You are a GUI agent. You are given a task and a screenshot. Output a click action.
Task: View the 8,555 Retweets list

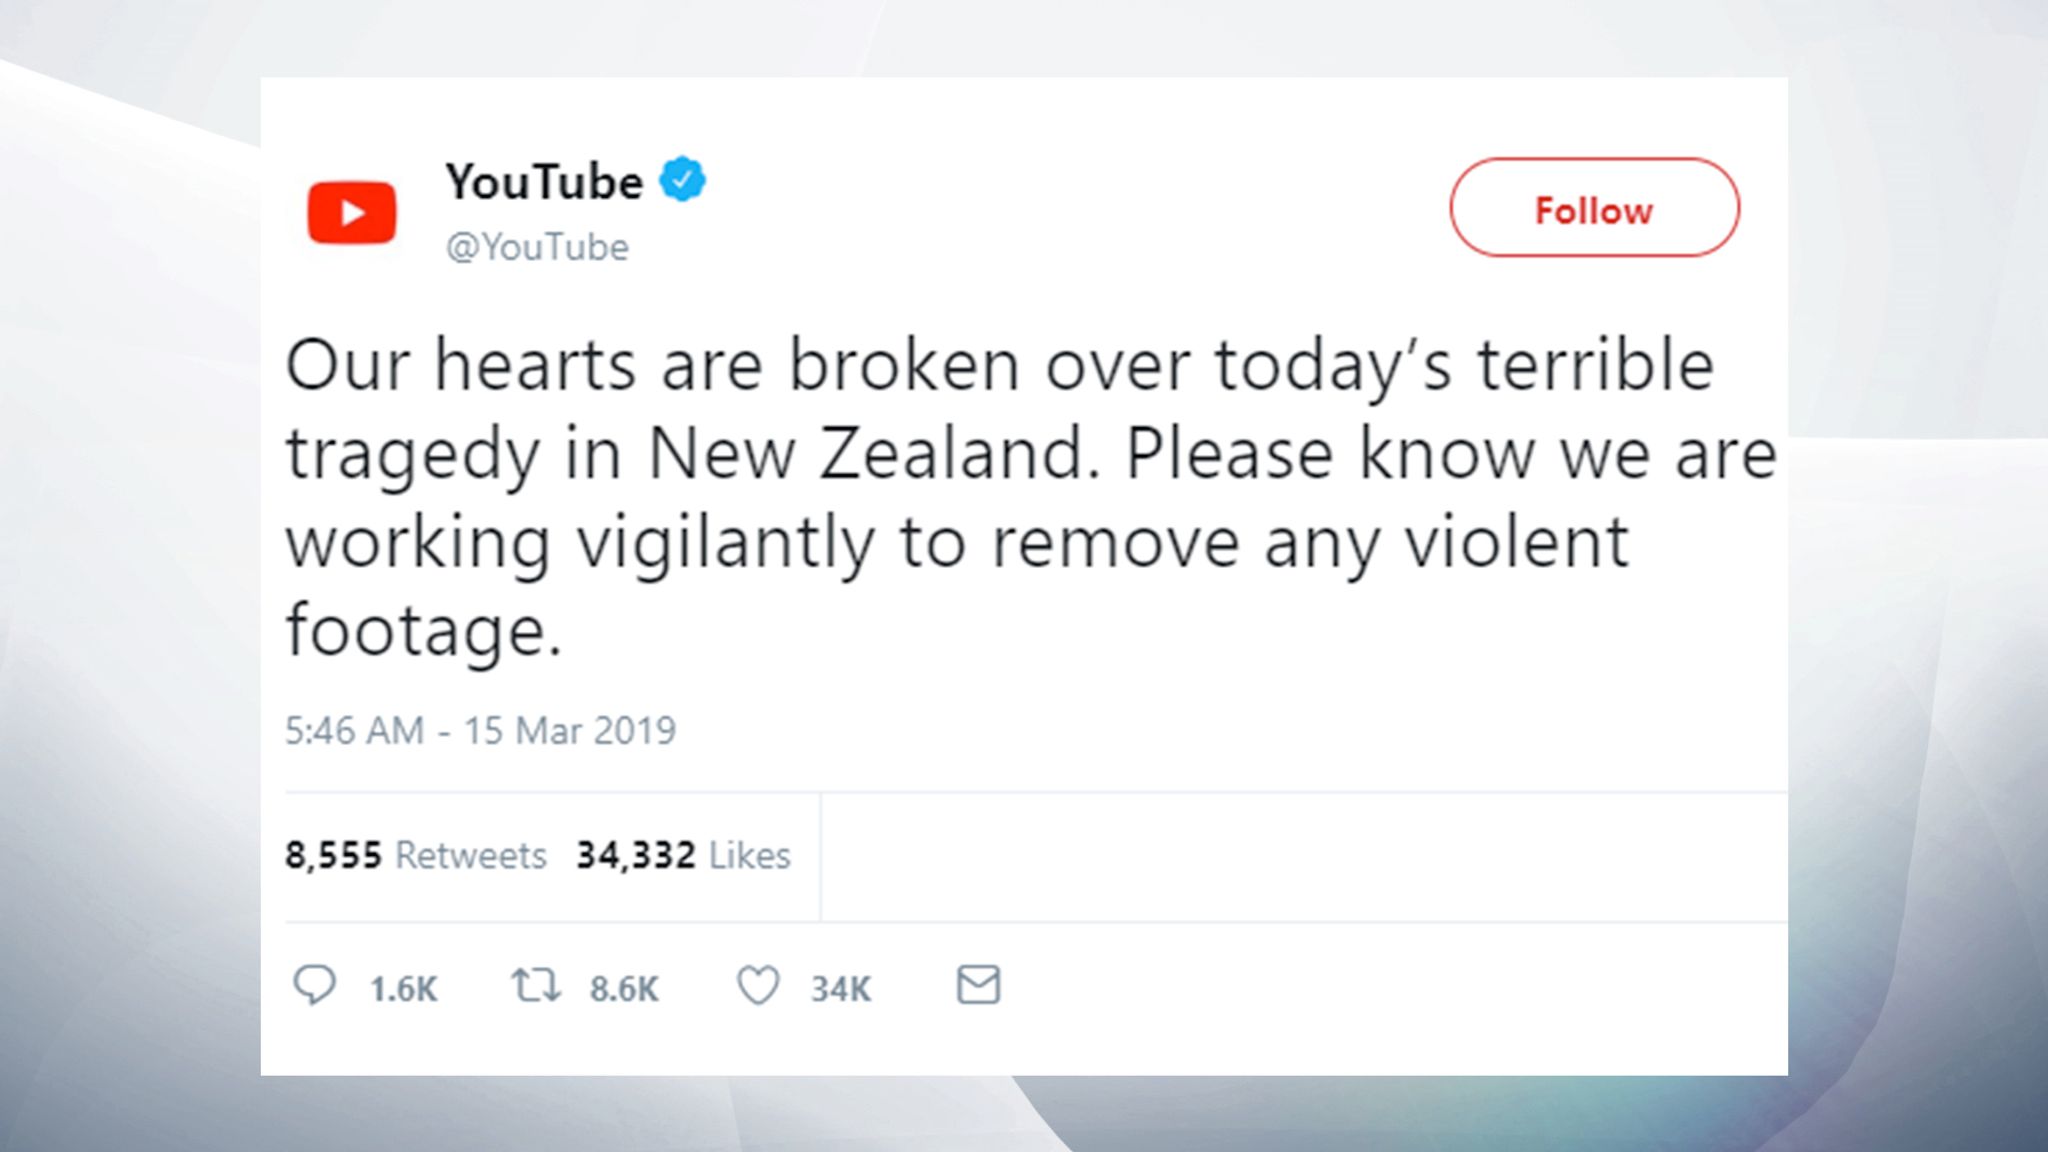click(415, 855)
